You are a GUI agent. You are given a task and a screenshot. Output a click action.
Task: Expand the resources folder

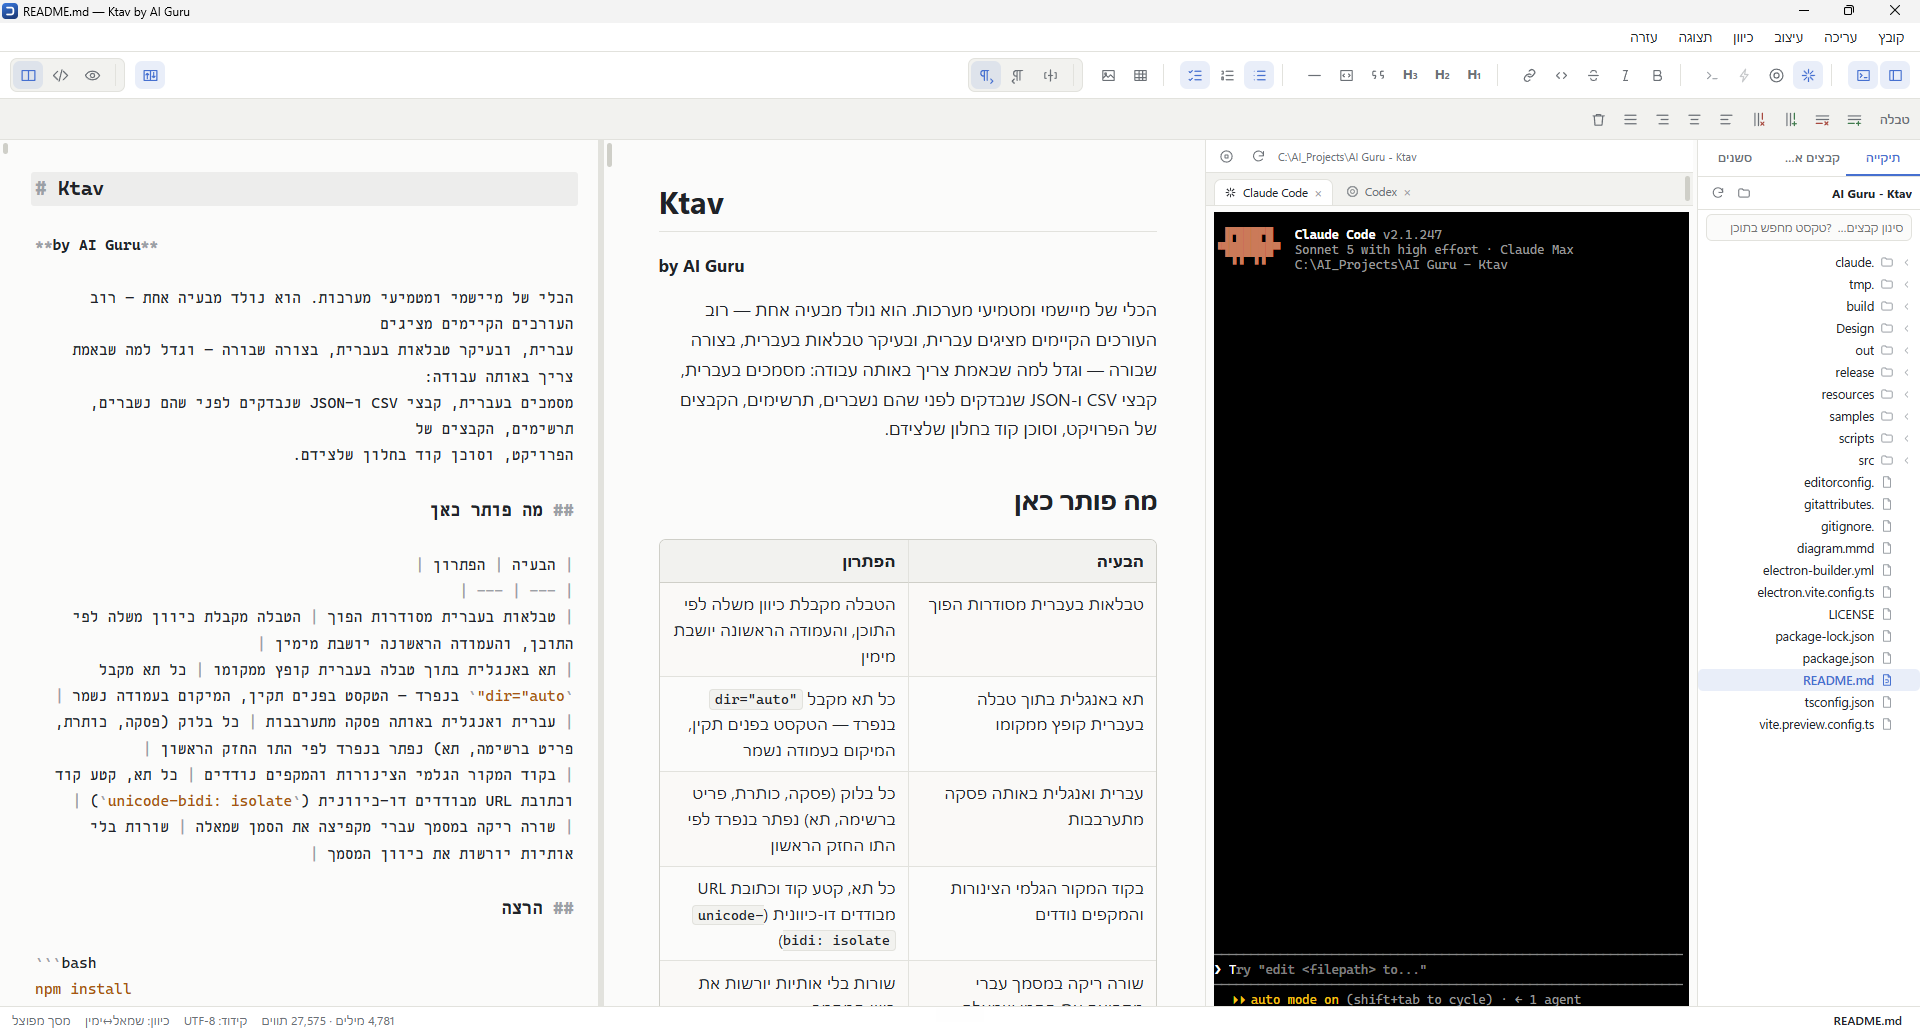click(1809, 394)
